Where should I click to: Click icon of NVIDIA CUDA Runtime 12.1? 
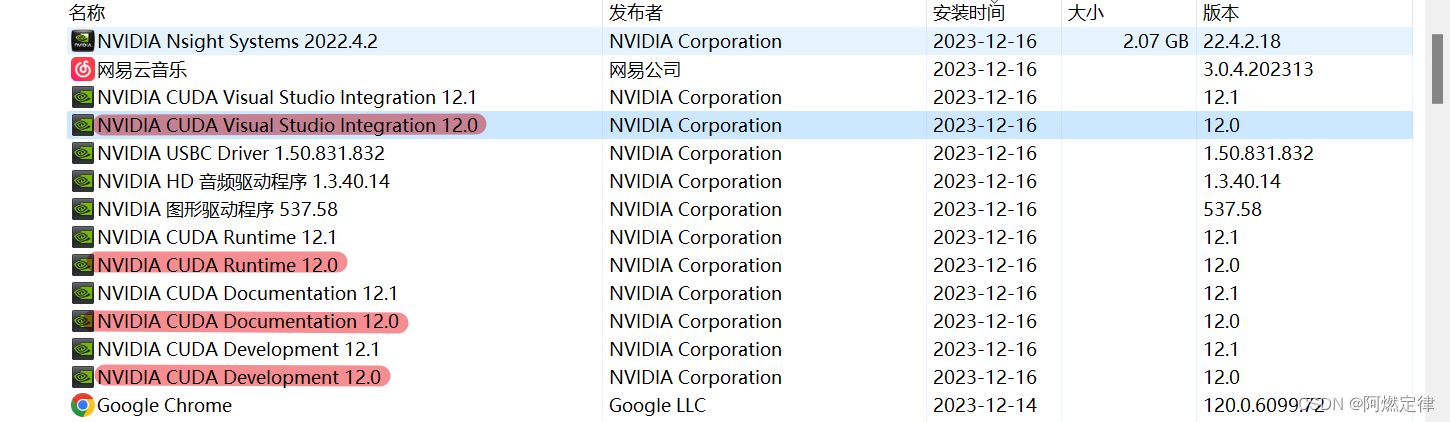click(x=83, y=237)
